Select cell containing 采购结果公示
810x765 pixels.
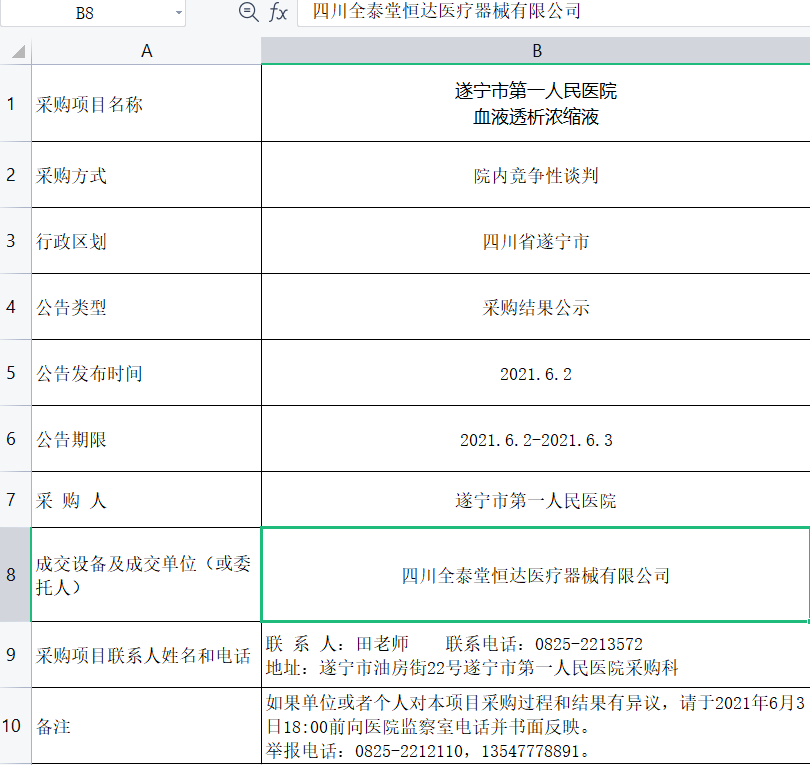(x=536, y=307)
